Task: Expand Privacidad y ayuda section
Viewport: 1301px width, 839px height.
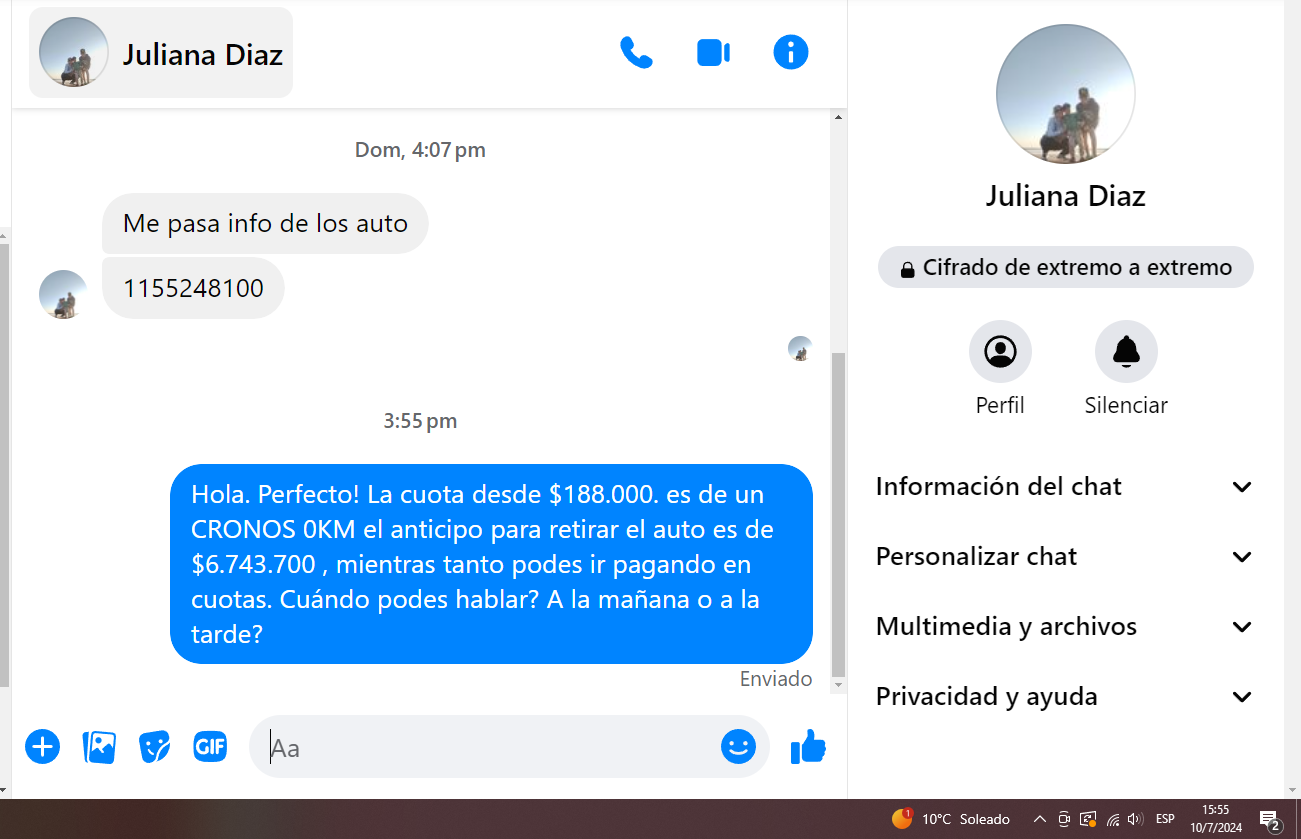Action: [x=1065, y=697]
